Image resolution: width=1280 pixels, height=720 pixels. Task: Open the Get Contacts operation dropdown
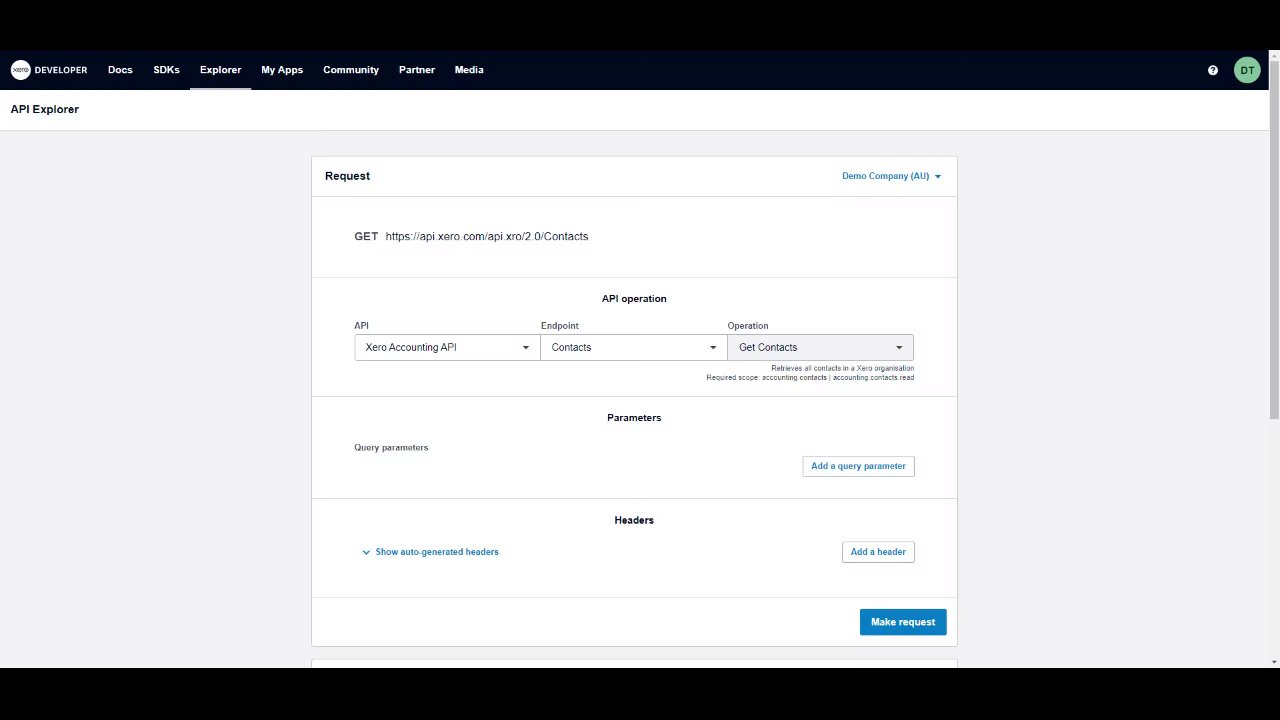pyautogui.click(x=820, y=347)
